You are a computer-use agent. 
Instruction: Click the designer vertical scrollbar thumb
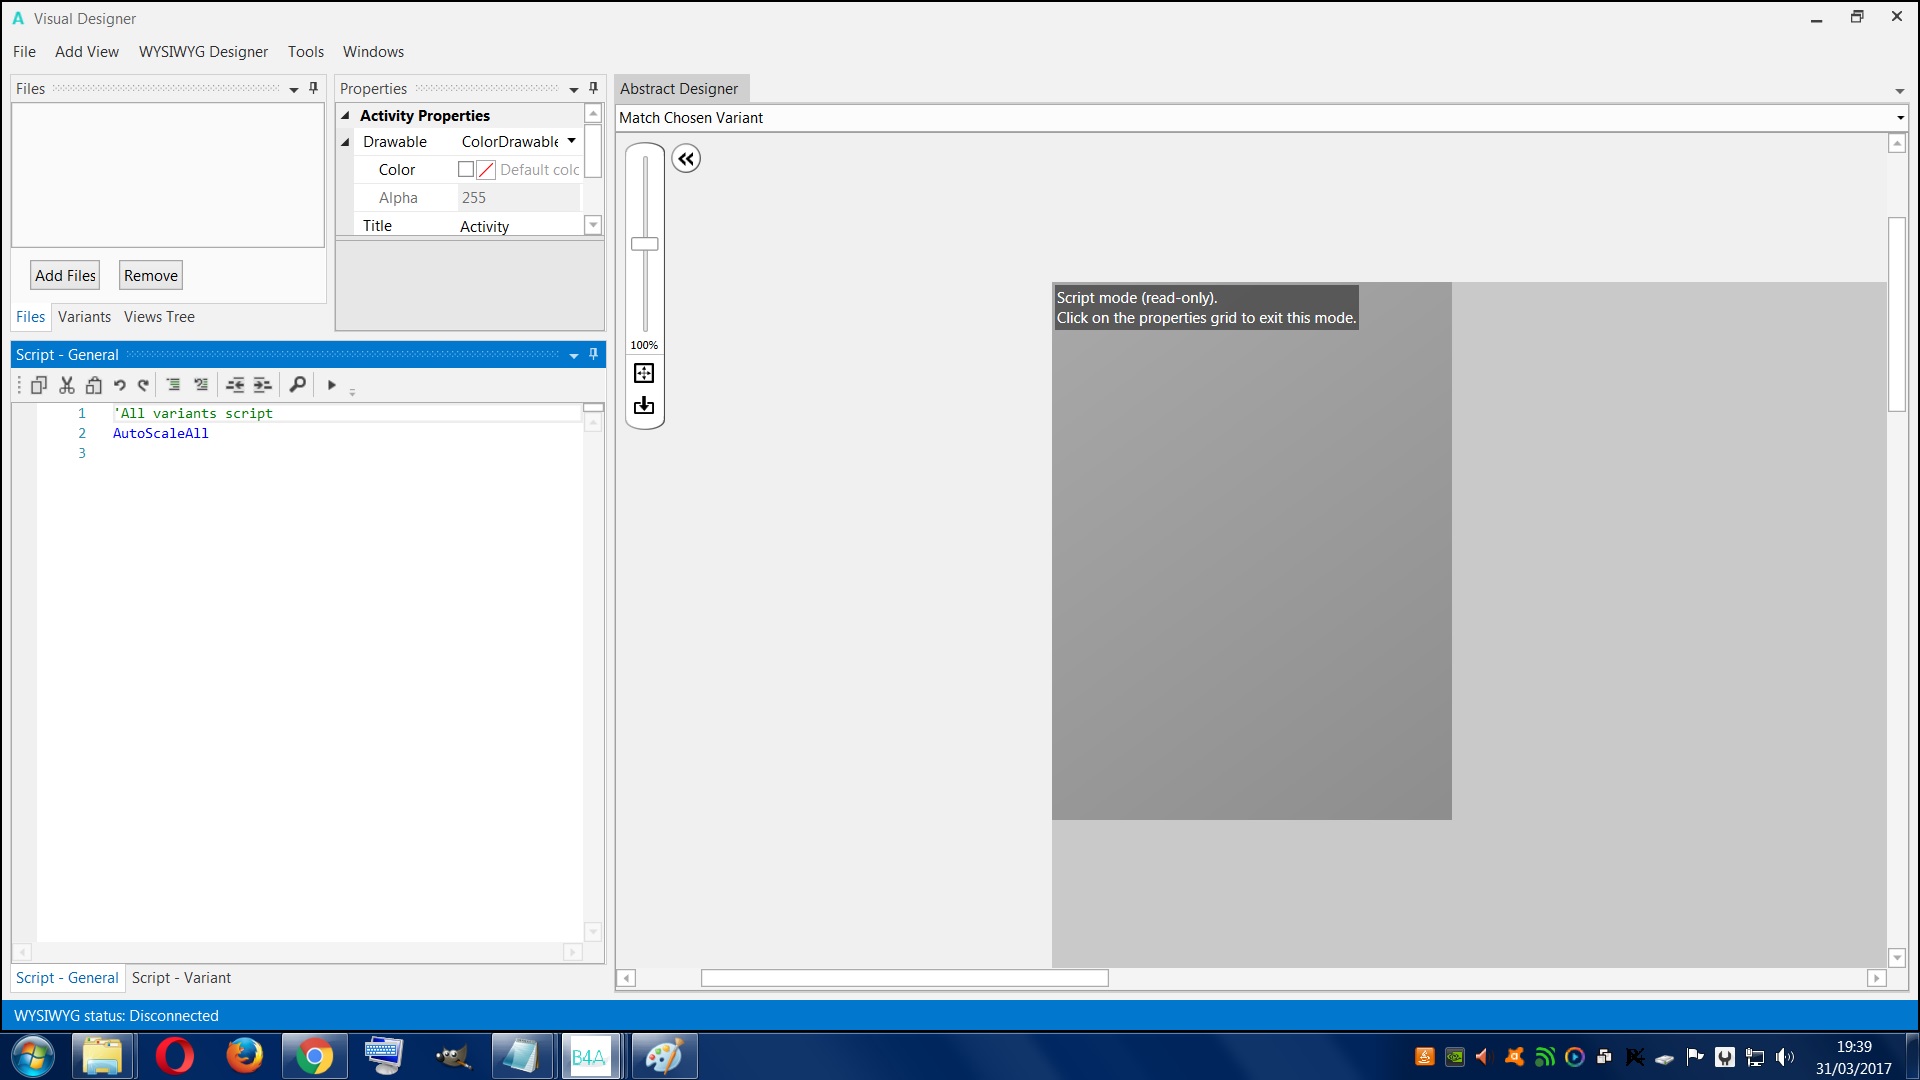(1897, 314)
